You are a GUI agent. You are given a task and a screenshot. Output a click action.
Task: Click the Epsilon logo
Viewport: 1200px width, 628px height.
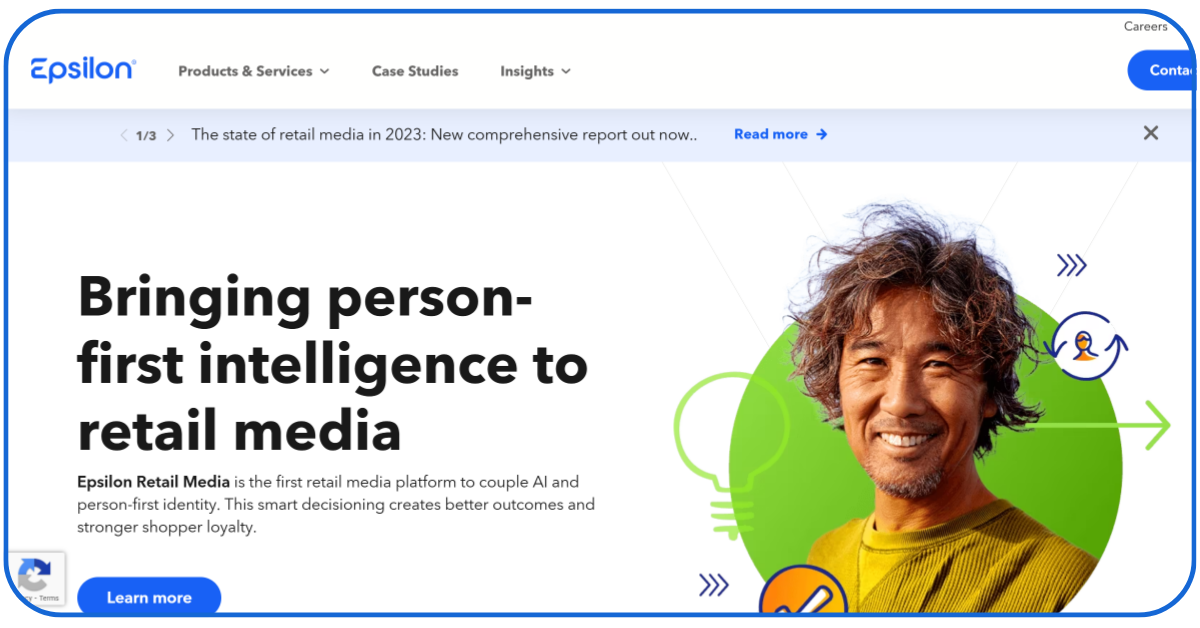83,70
